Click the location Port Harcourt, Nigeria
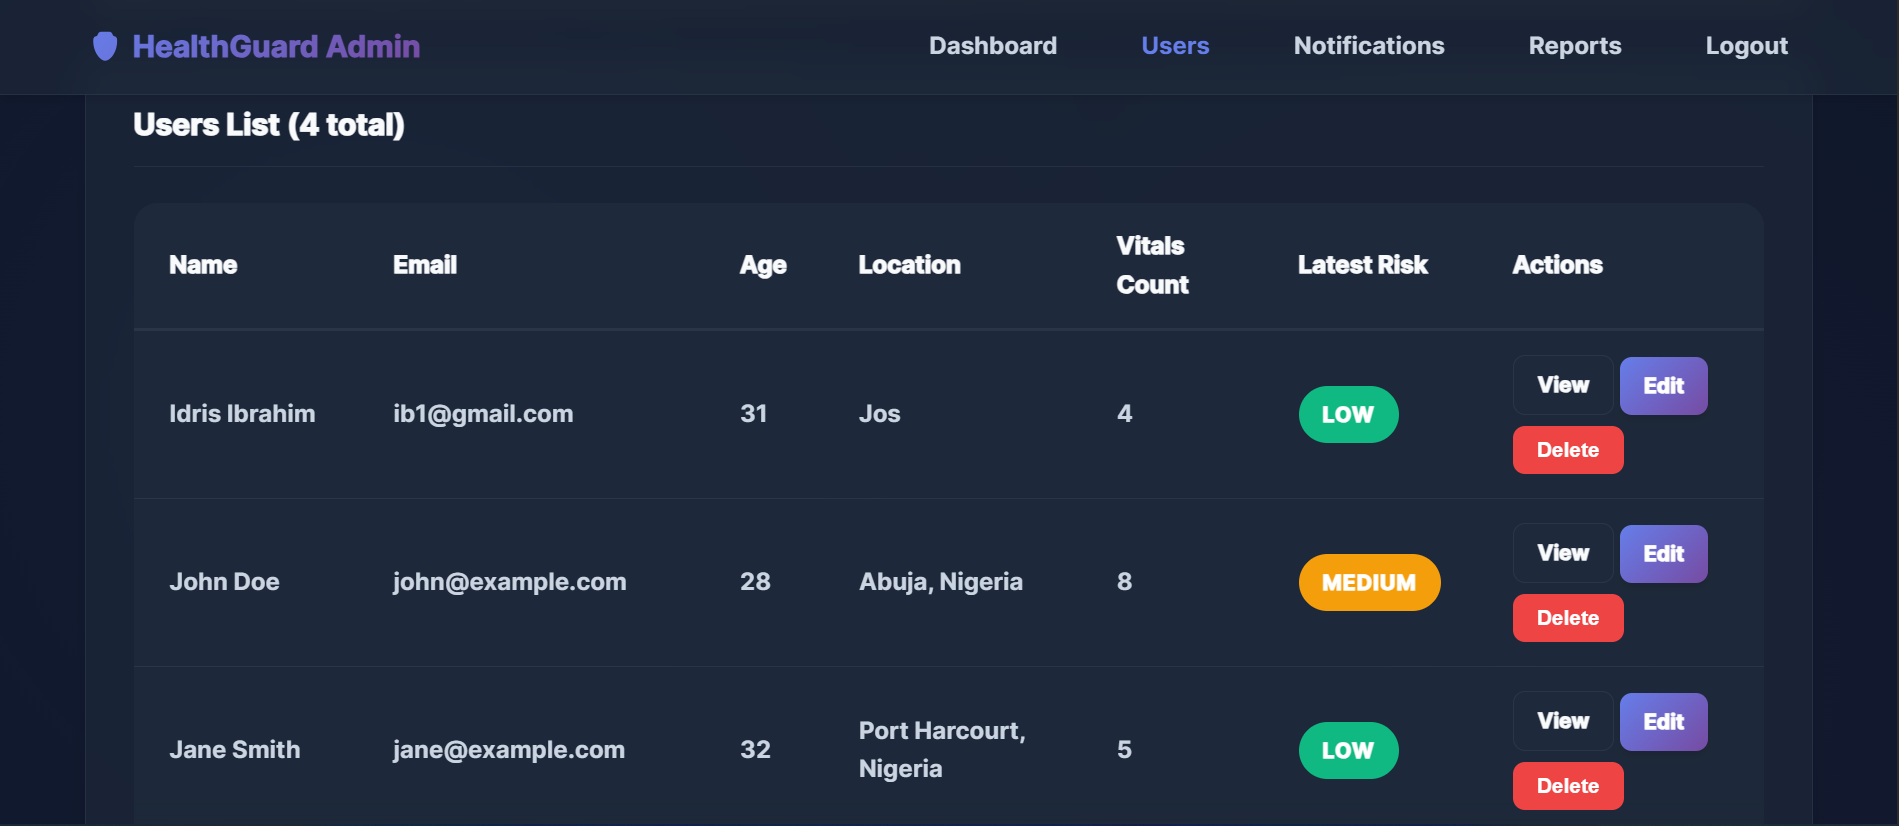The height and width of the screenshot is (826, 1899). coord(942,750)
